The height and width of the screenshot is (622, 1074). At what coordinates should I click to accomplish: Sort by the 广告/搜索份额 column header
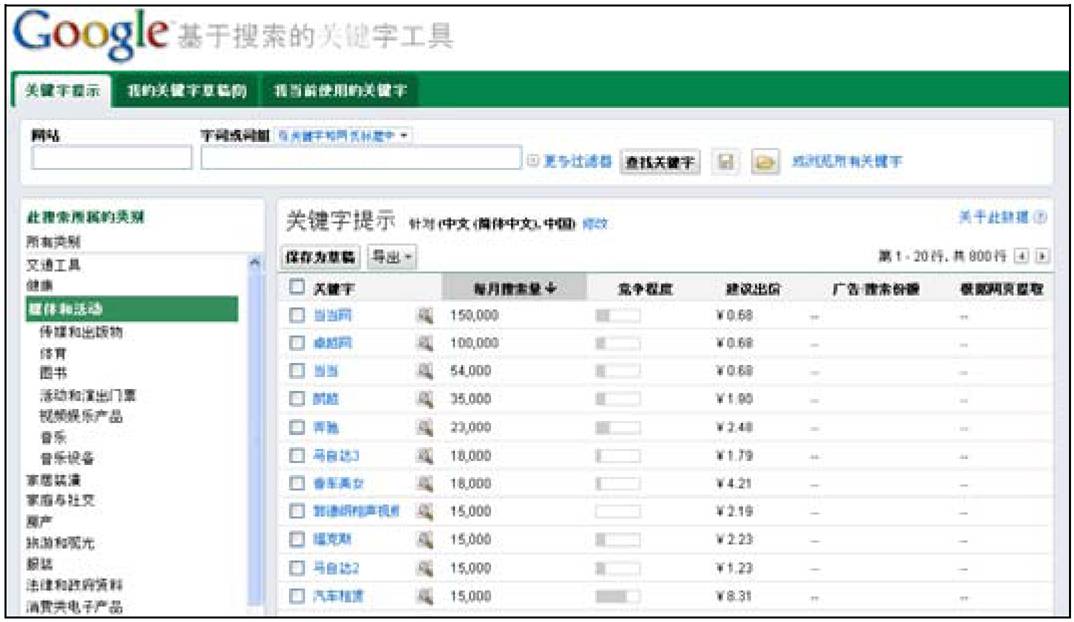coord(875,289)
